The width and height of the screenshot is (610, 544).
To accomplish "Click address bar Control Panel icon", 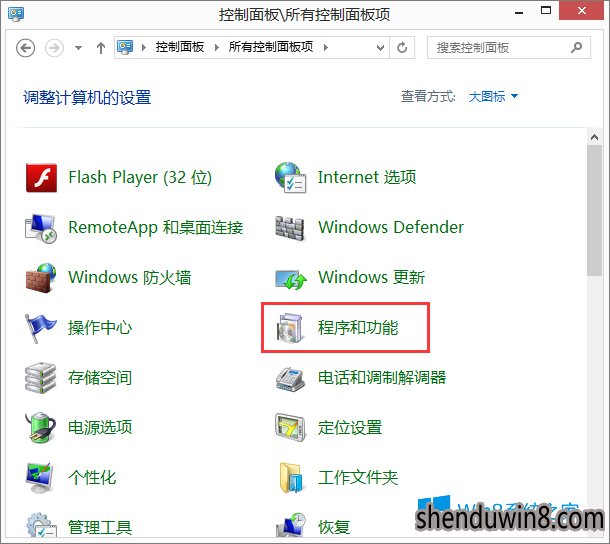I will (x=125, y=47).
